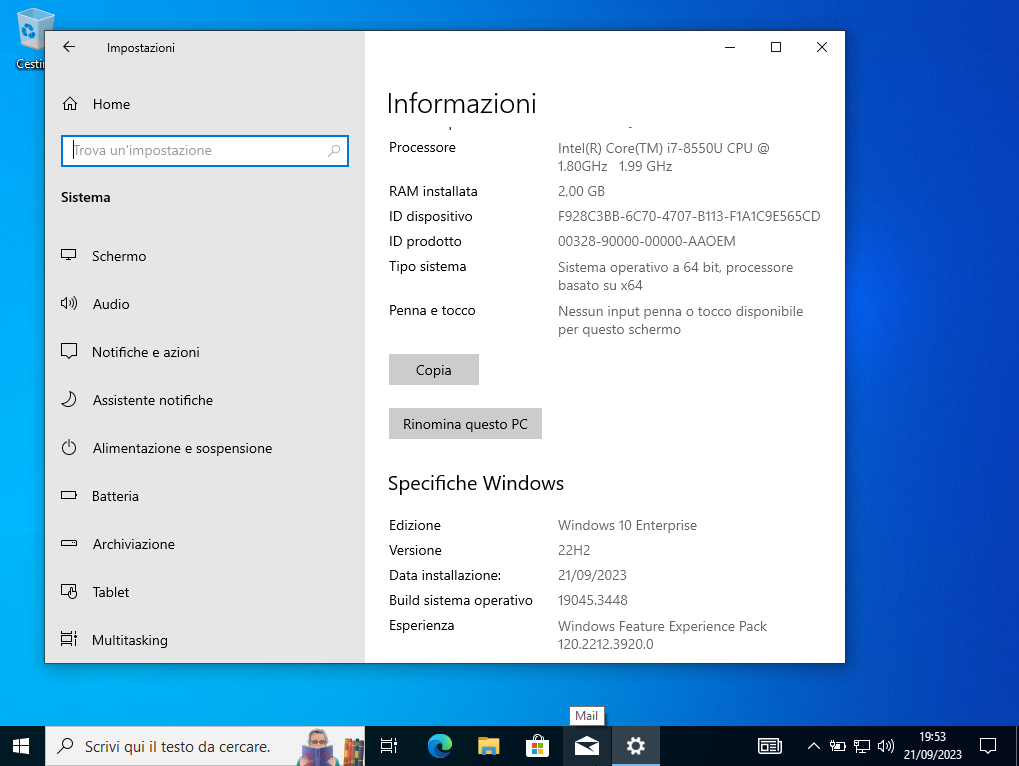
Task: Click the Copia button
Action: click(x=433, y=370)
